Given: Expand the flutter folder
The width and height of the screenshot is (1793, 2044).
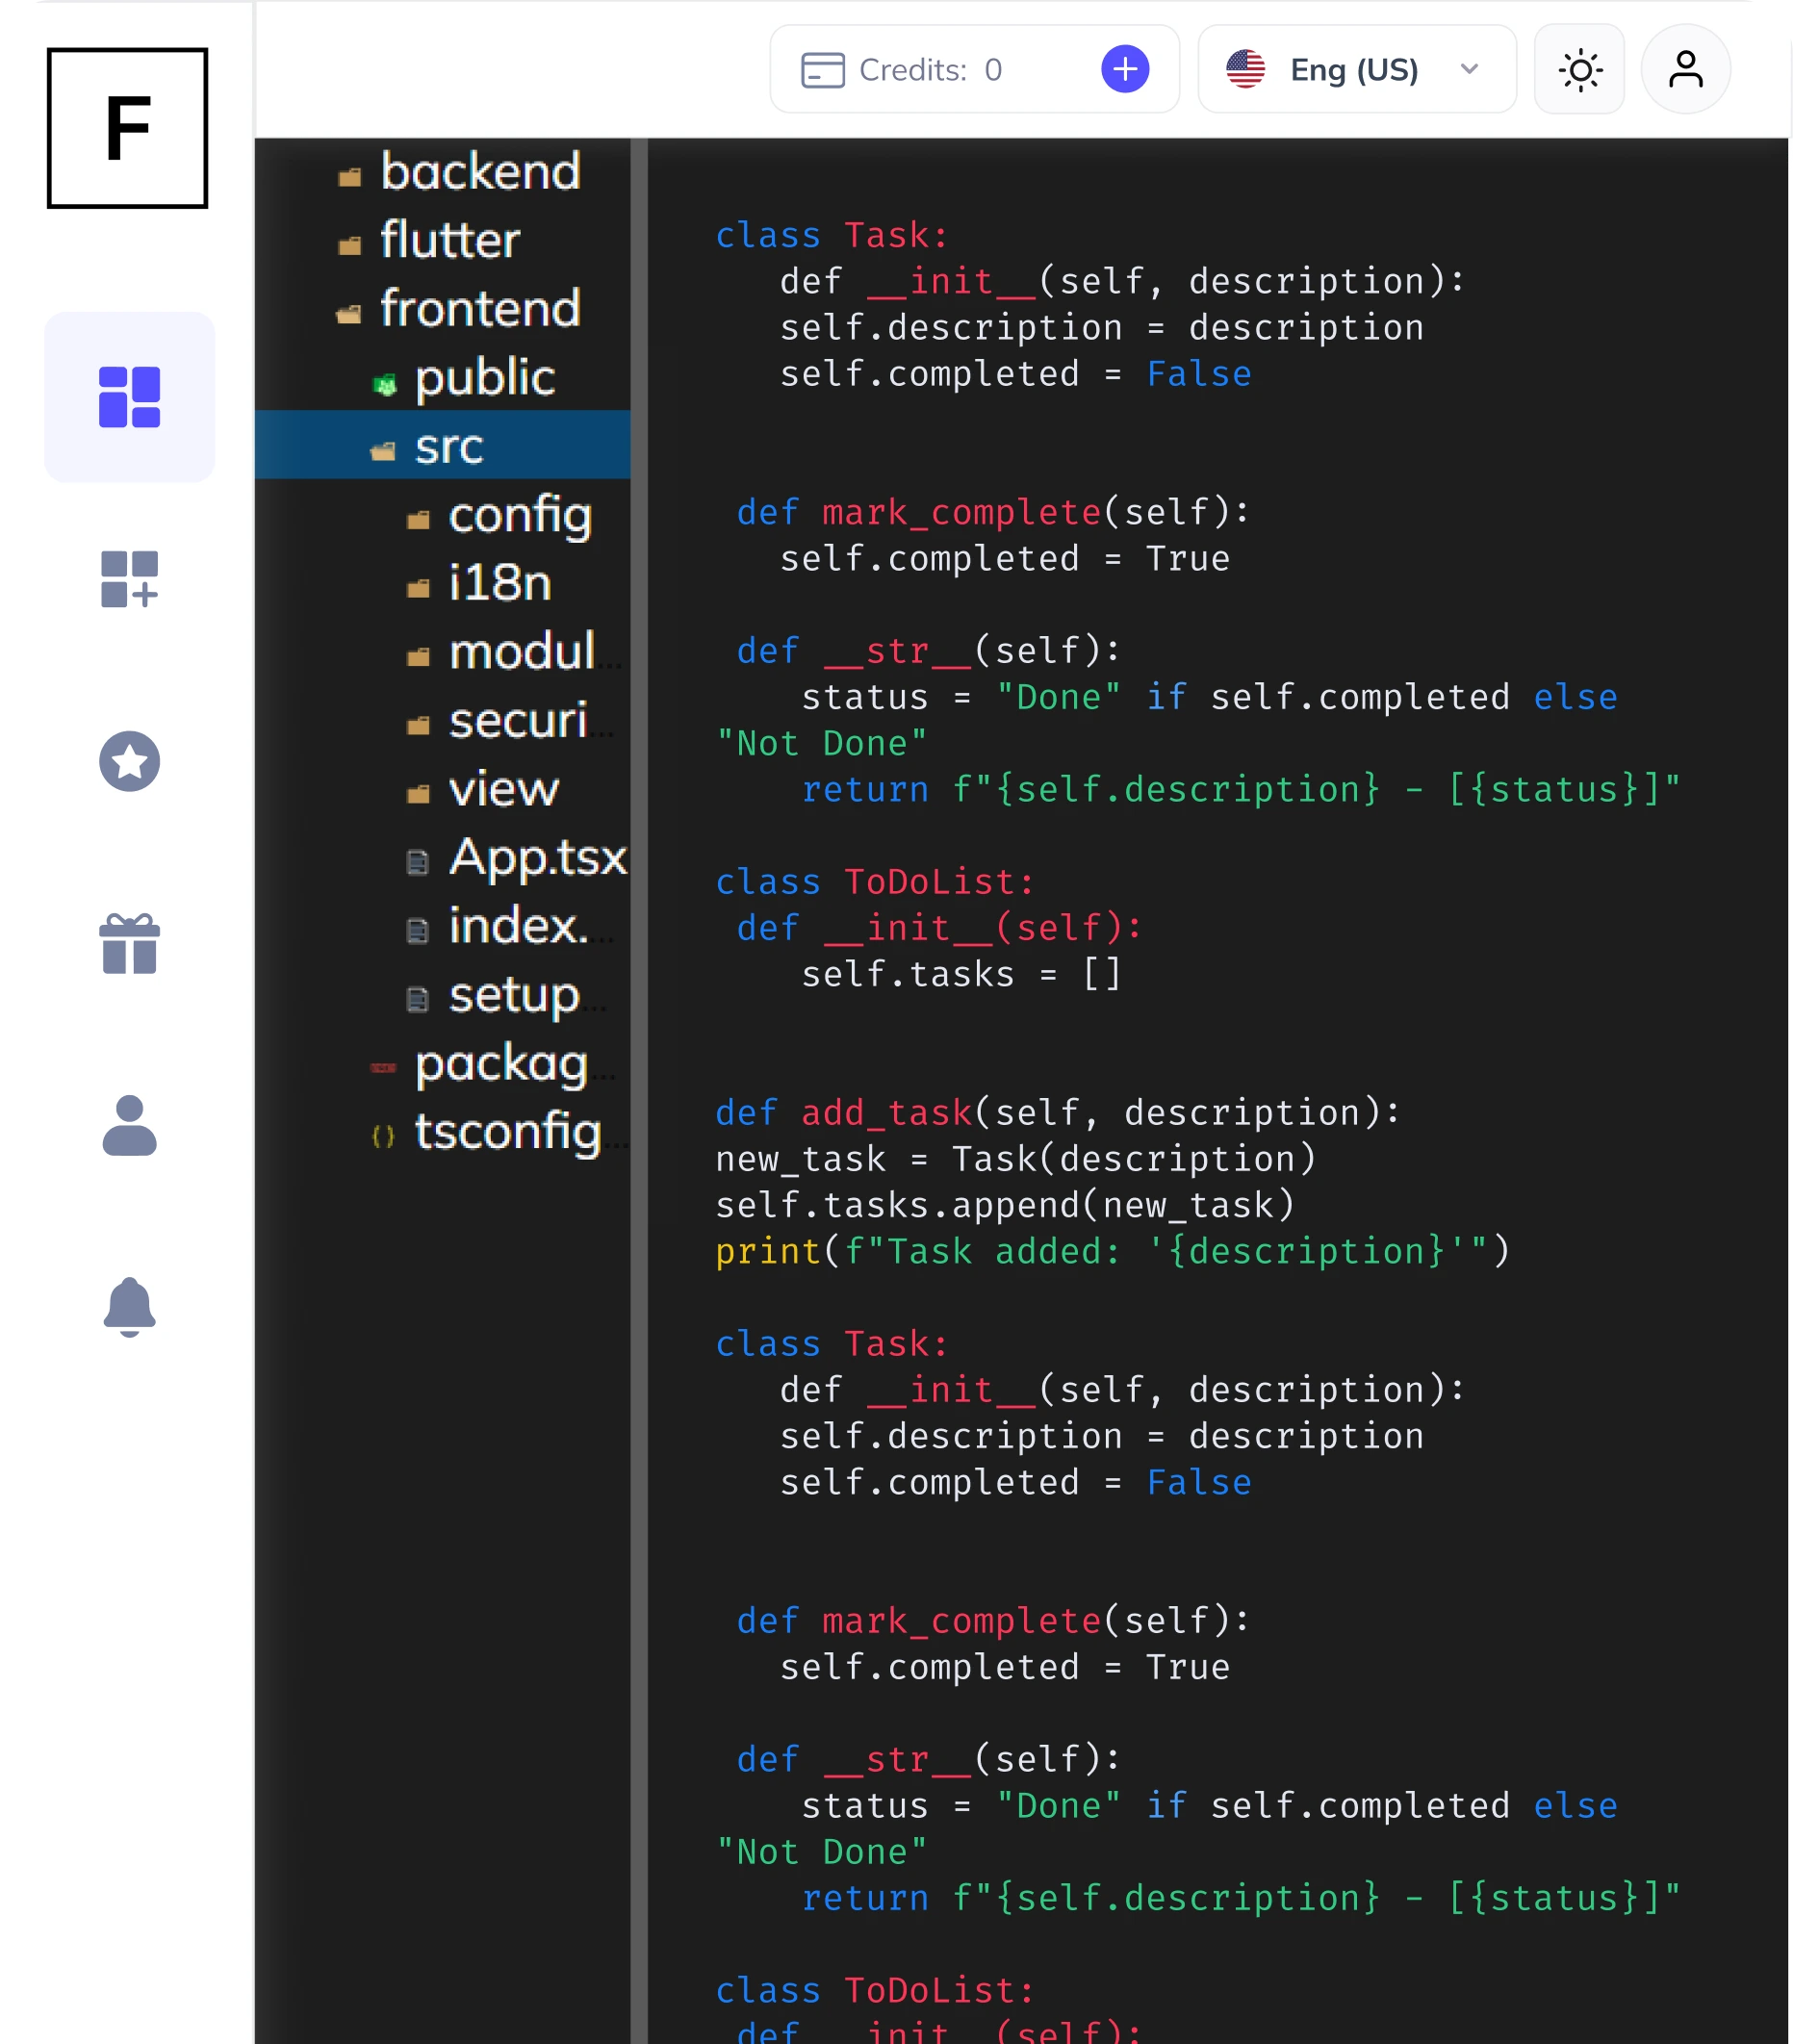Looking at the screenshot, I should click(449, 240).
